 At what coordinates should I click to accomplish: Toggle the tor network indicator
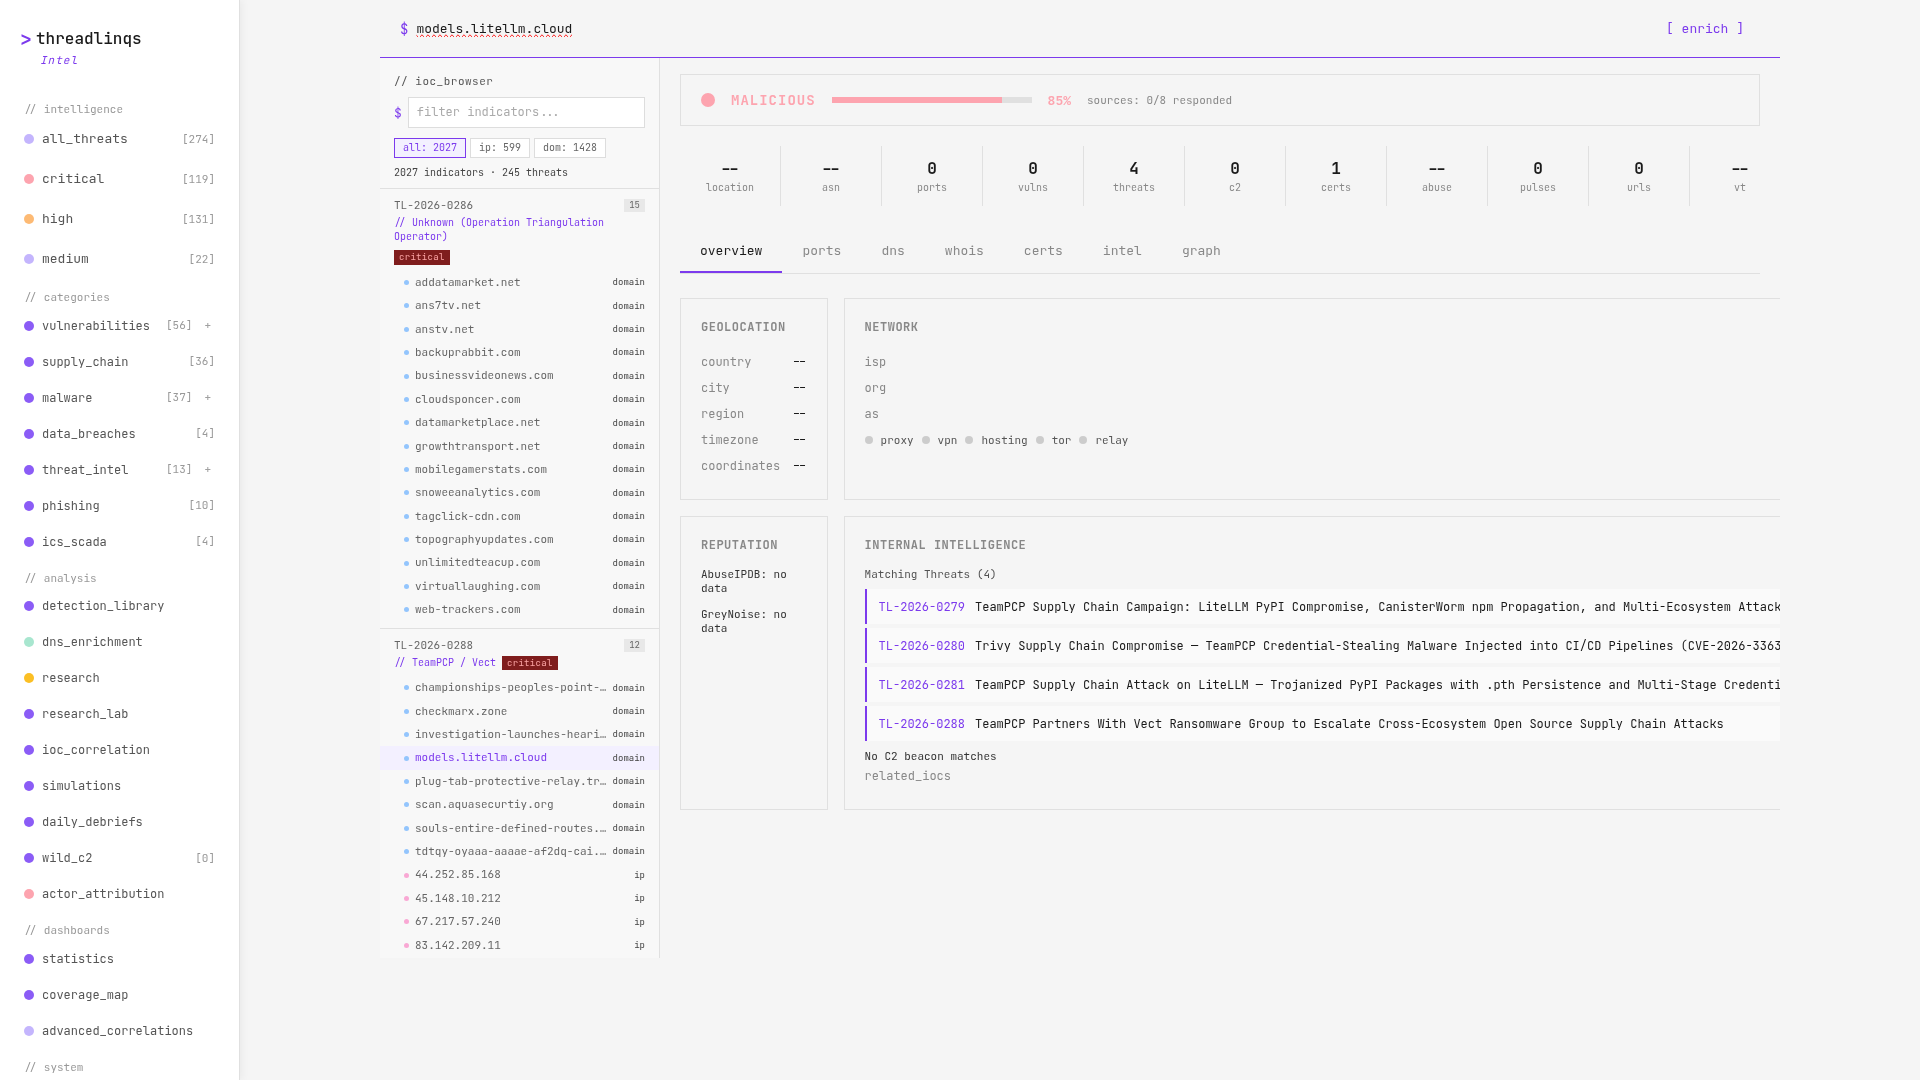pyautogui.click(x=1055, y=440)
